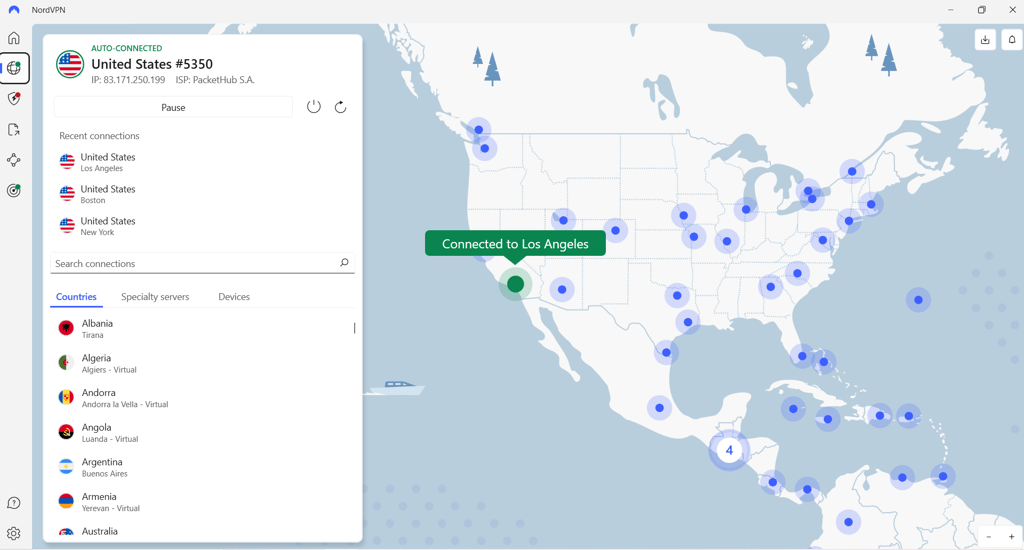Click the Bermuda server dot in the Atlantic
Image resolution: width=1024 pixels, height=550 pixels.
point(918,300)
